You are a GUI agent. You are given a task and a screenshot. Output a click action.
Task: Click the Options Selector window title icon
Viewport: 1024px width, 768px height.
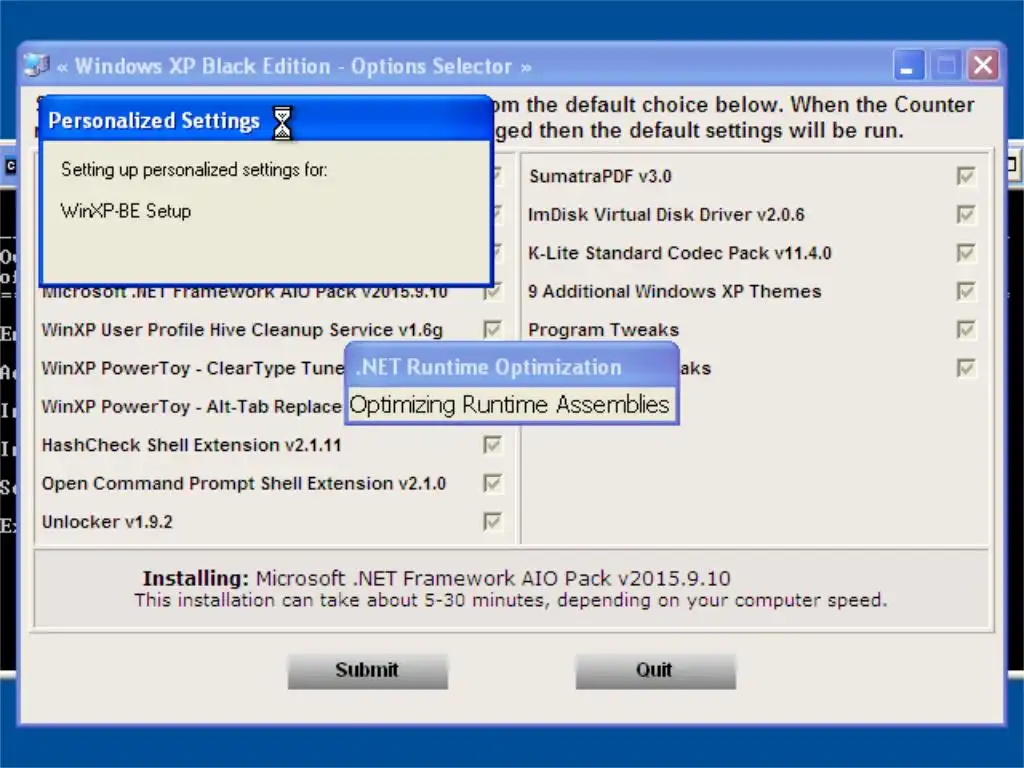(37, 65)
